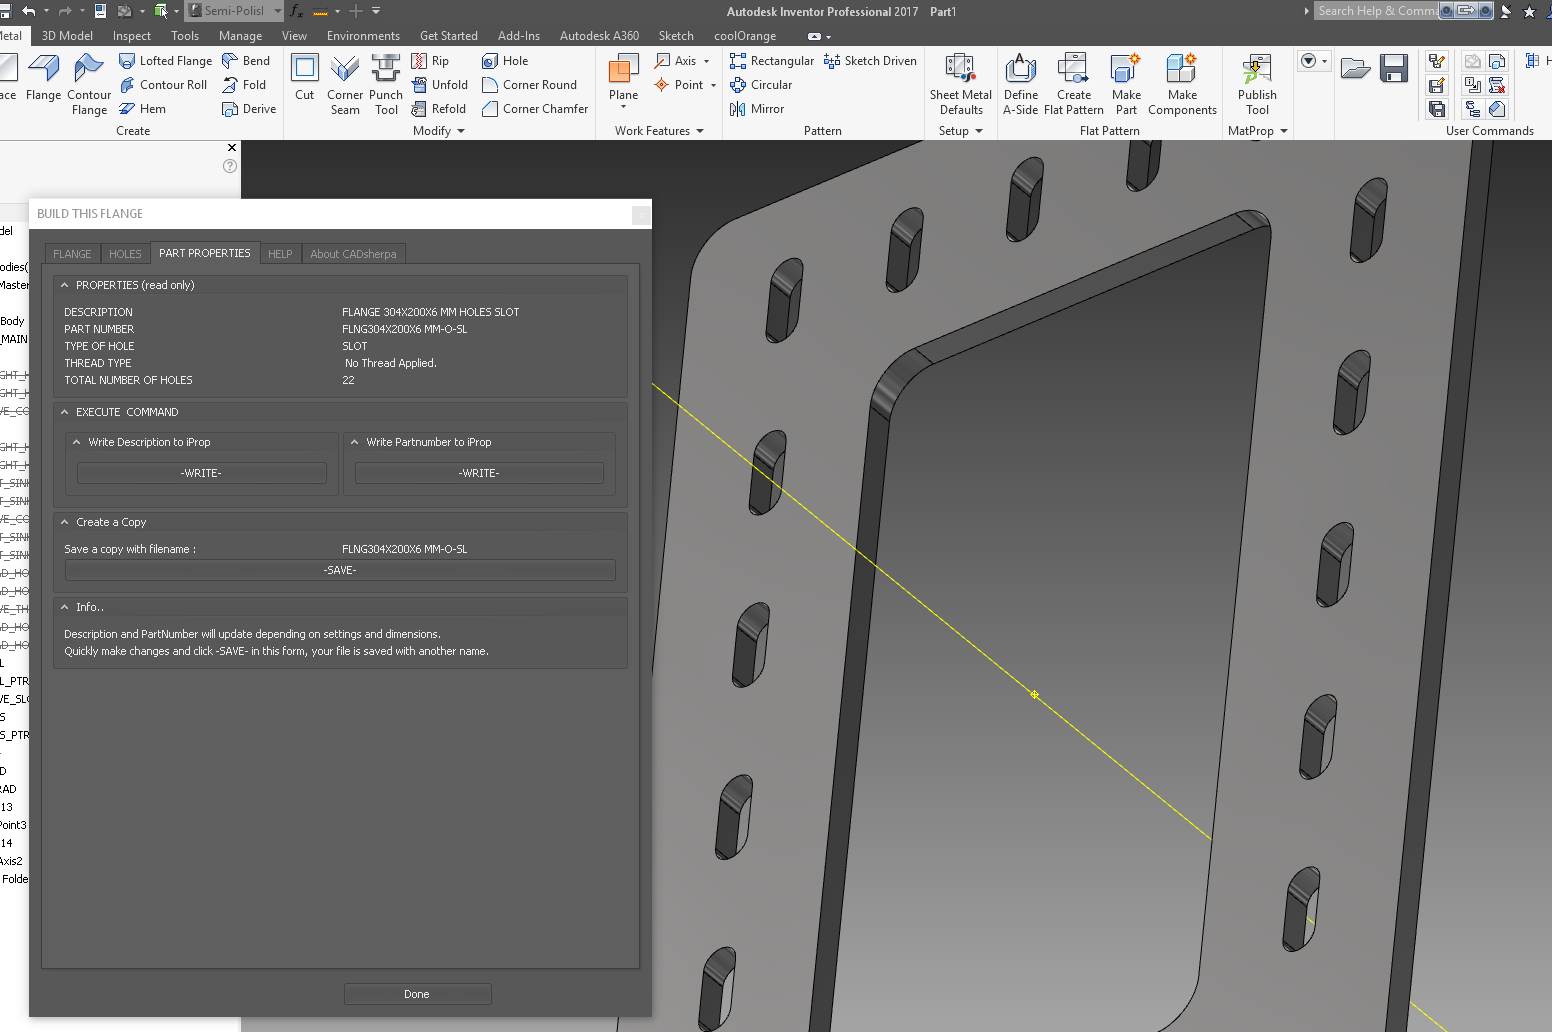
Task: Expand the MatProp panel dropdown
Action: [1284, 131]
